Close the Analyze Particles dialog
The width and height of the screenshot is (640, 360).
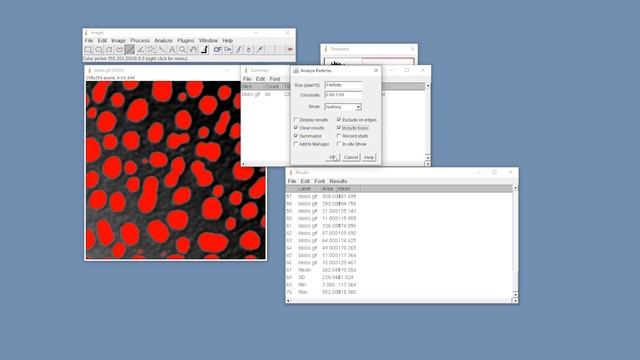click(376, 71)
